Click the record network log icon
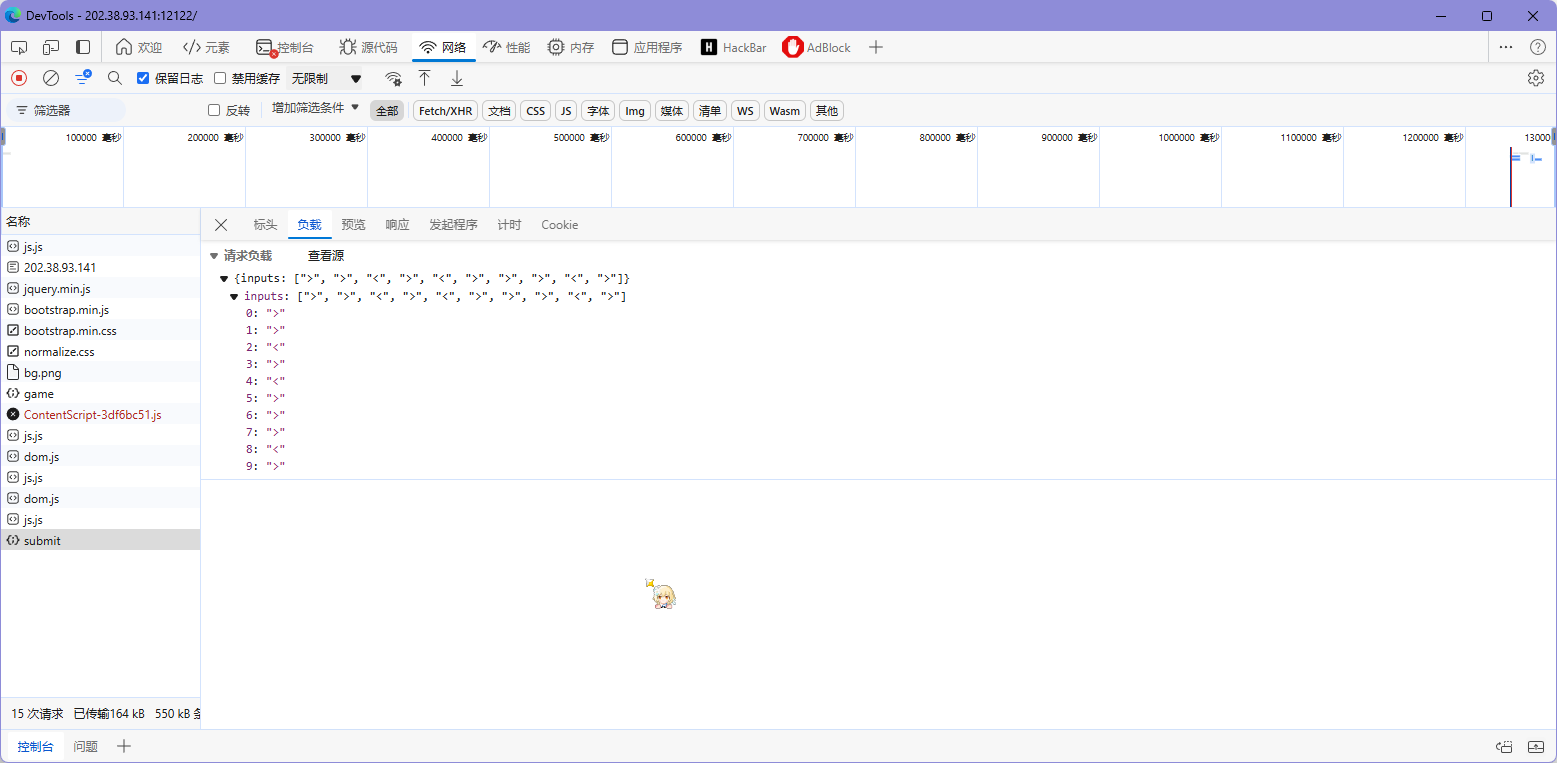 19,78
